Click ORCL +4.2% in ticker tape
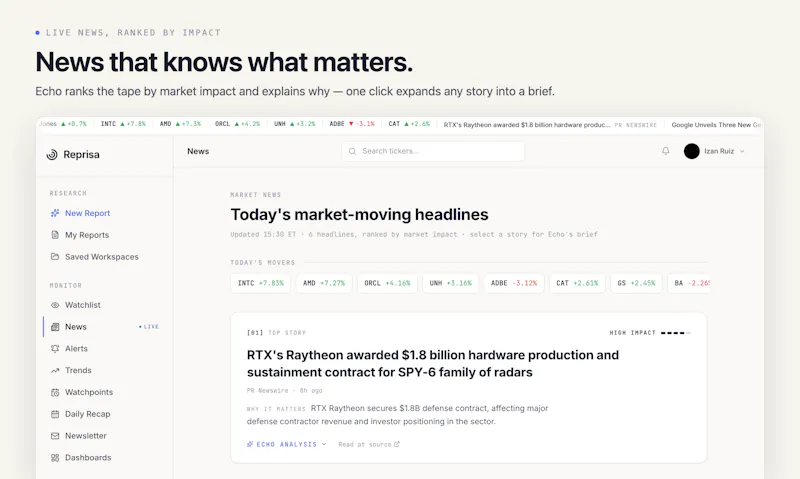Screen dimensions: 800x479 pos(237,124)
